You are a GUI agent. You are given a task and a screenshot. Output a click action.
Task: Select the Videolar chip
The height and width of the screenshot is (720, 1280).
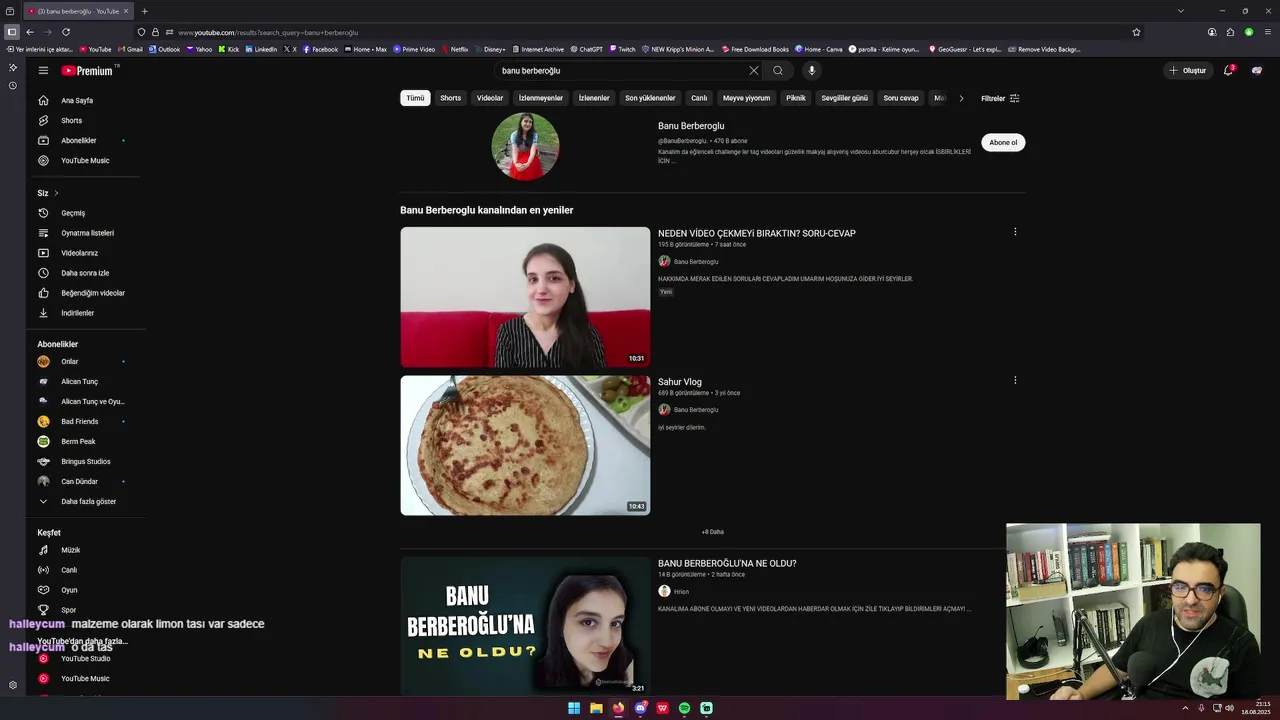tap(490, 98)
